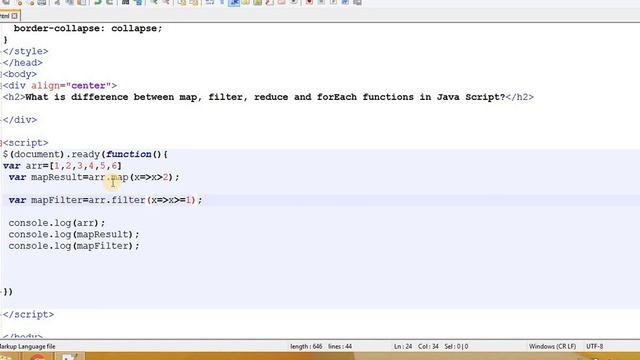This screenshot has width=640, height=360.
Task: Open 'UTF-8' encoding selector in status bar
Action: point(595,347)
